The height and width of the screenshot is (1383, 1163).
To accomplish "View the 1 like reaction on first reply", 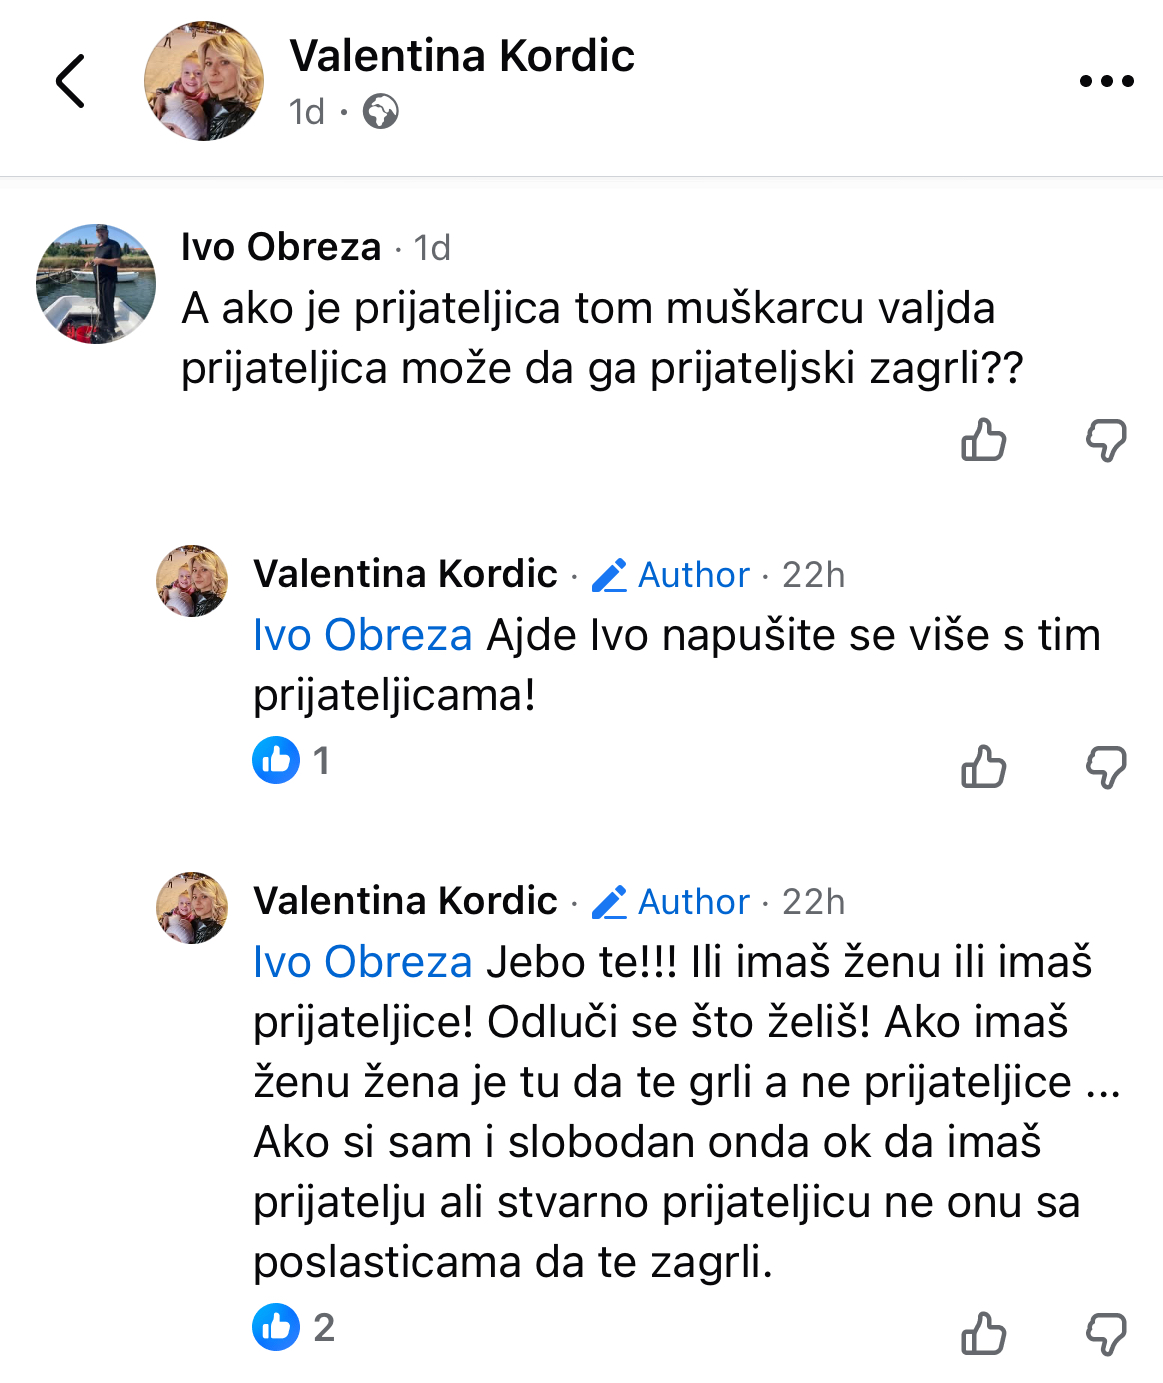I will tap(291, 760).
